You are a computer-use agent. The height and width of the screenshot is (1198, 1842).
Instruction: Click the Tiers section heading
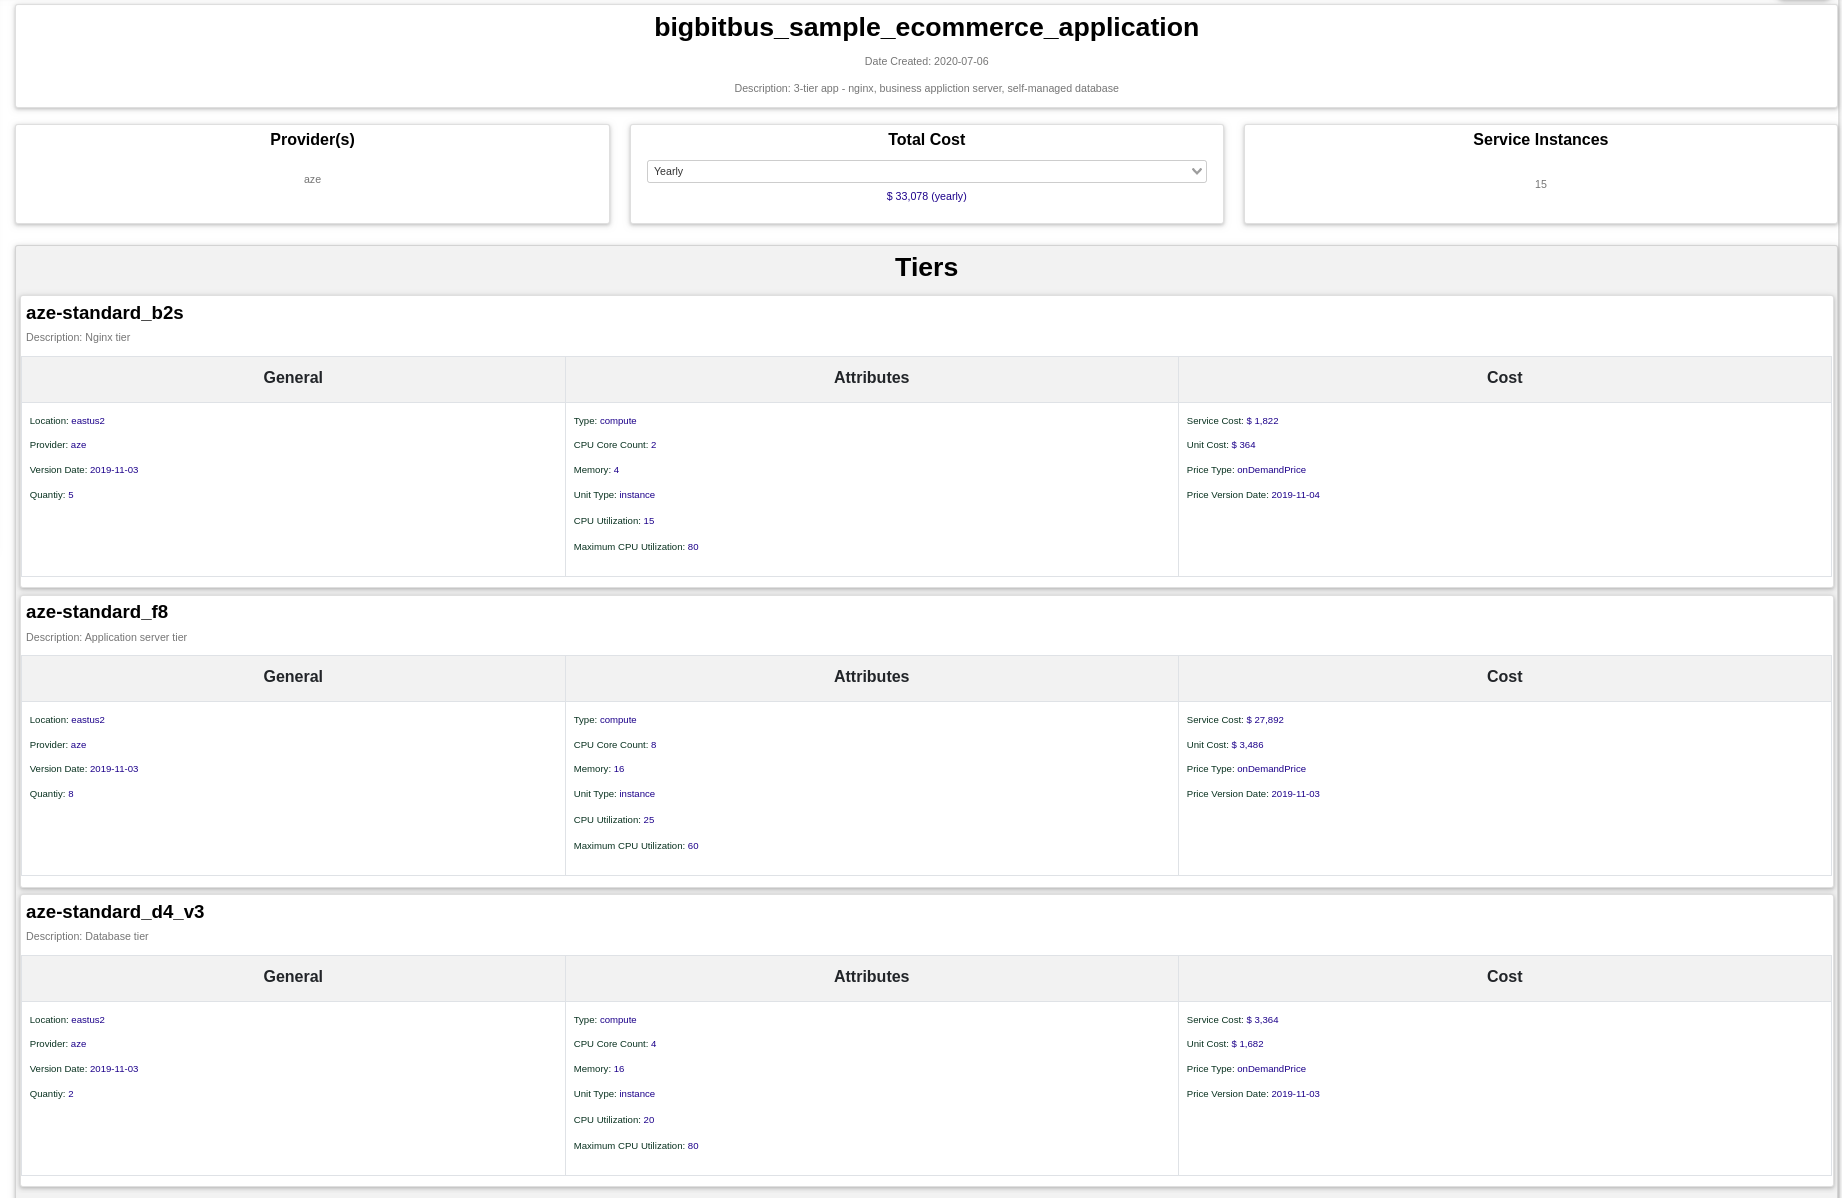click(x=926, y=267)
